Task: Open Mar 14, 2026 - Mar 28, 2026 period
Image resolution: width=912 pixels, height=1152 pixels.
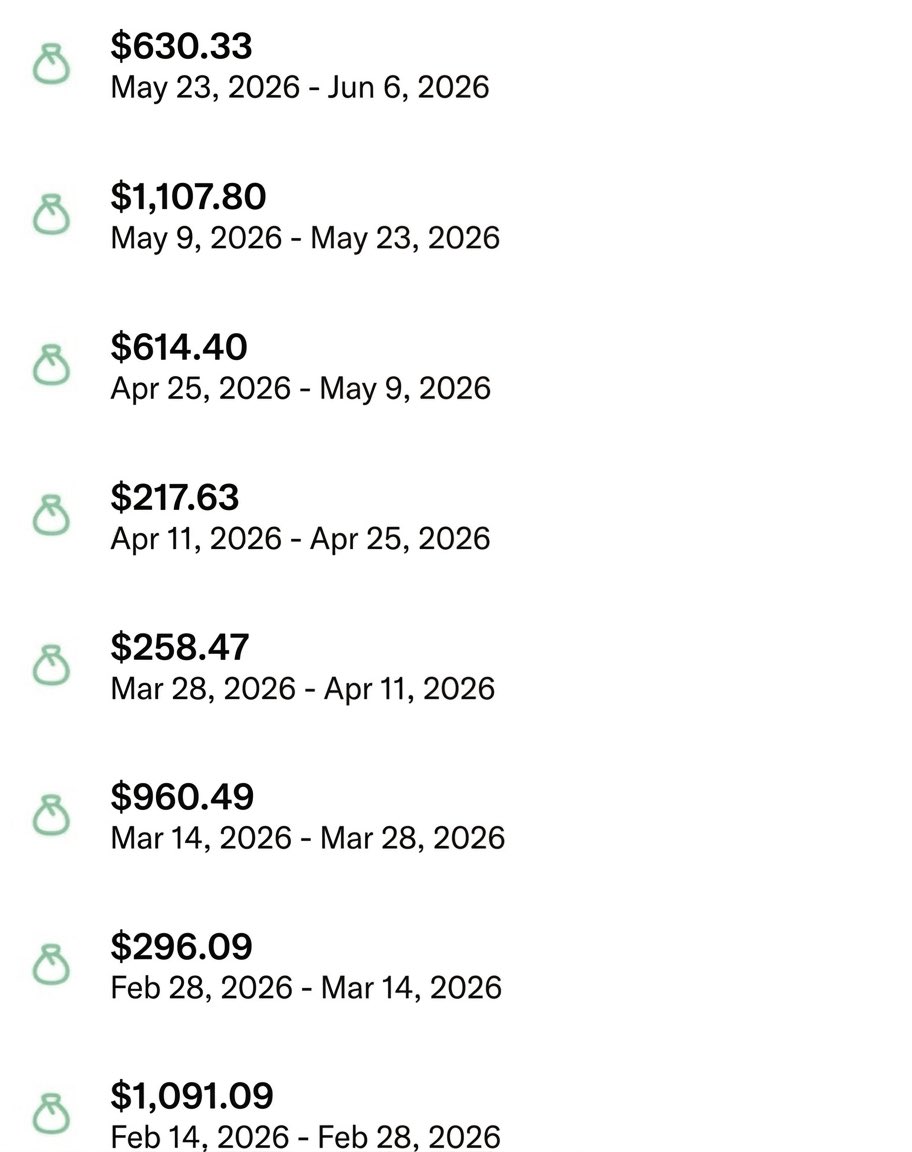Action: coord(308,838)
